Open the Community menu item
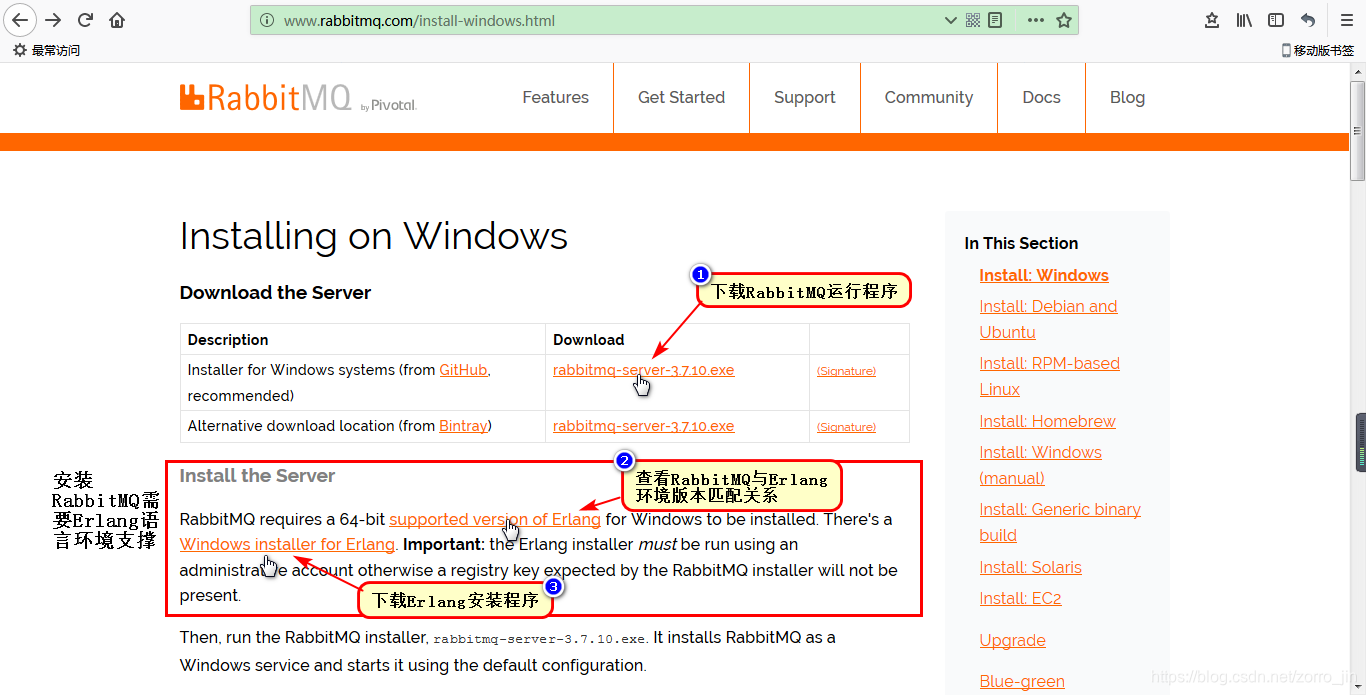This screenshot has height=695, width=1366. click(x=928, y=97)
